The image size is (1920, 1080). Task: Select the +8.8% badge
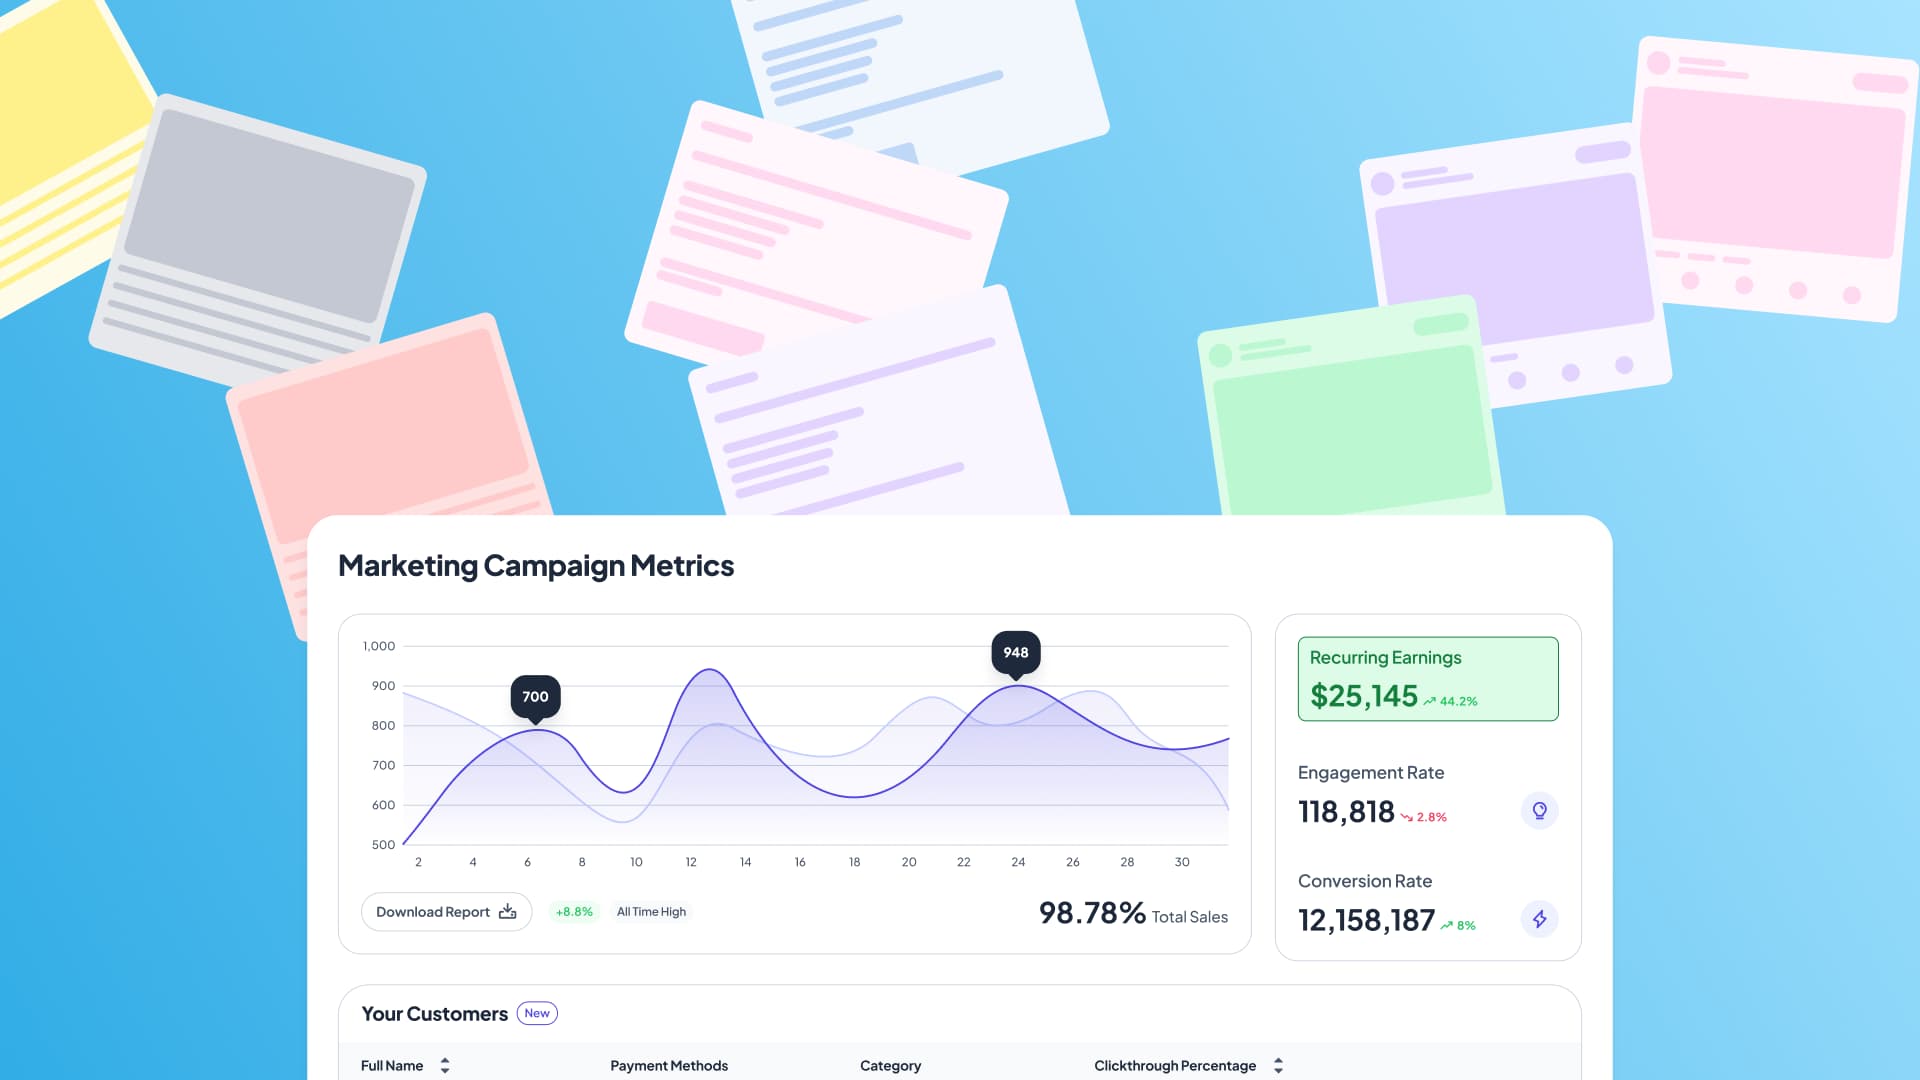pos(573,911)
